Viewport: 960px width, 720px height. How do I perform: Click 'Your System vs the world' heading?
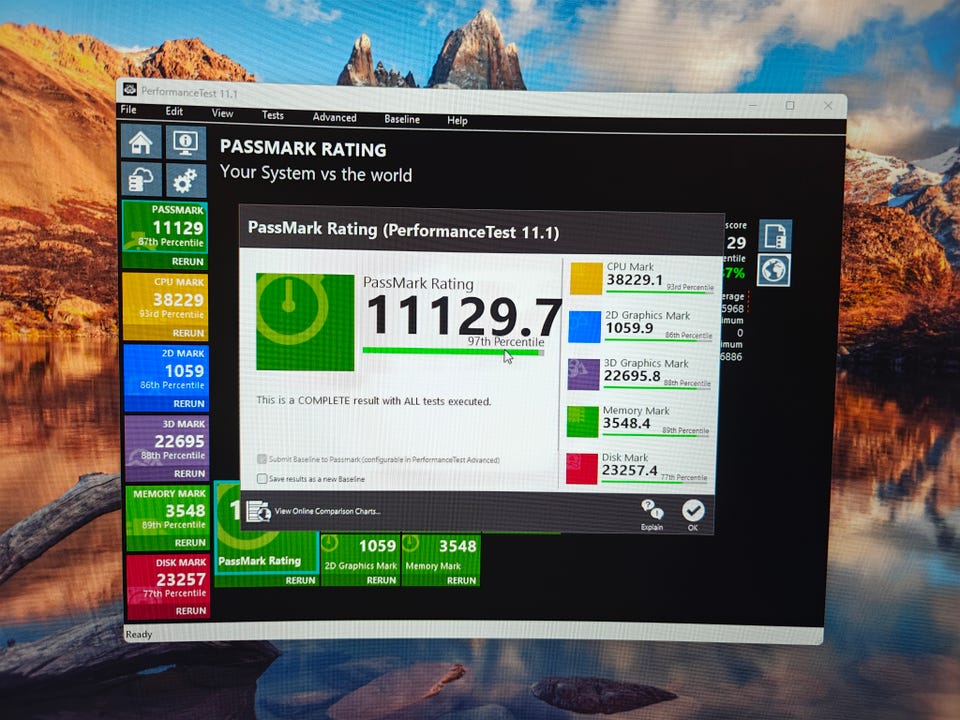point(316,174)
